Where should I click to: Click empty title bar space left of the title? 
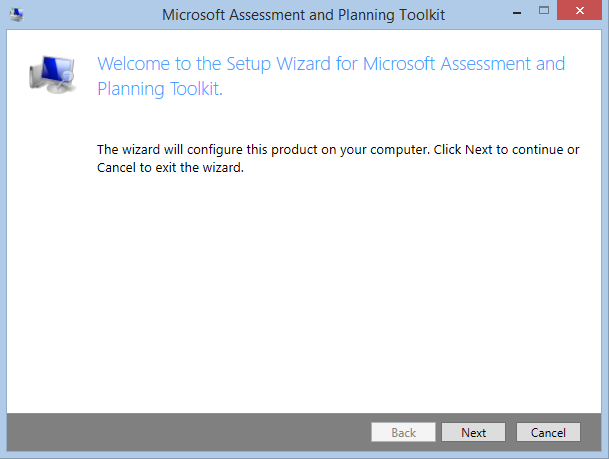(90, 15)
